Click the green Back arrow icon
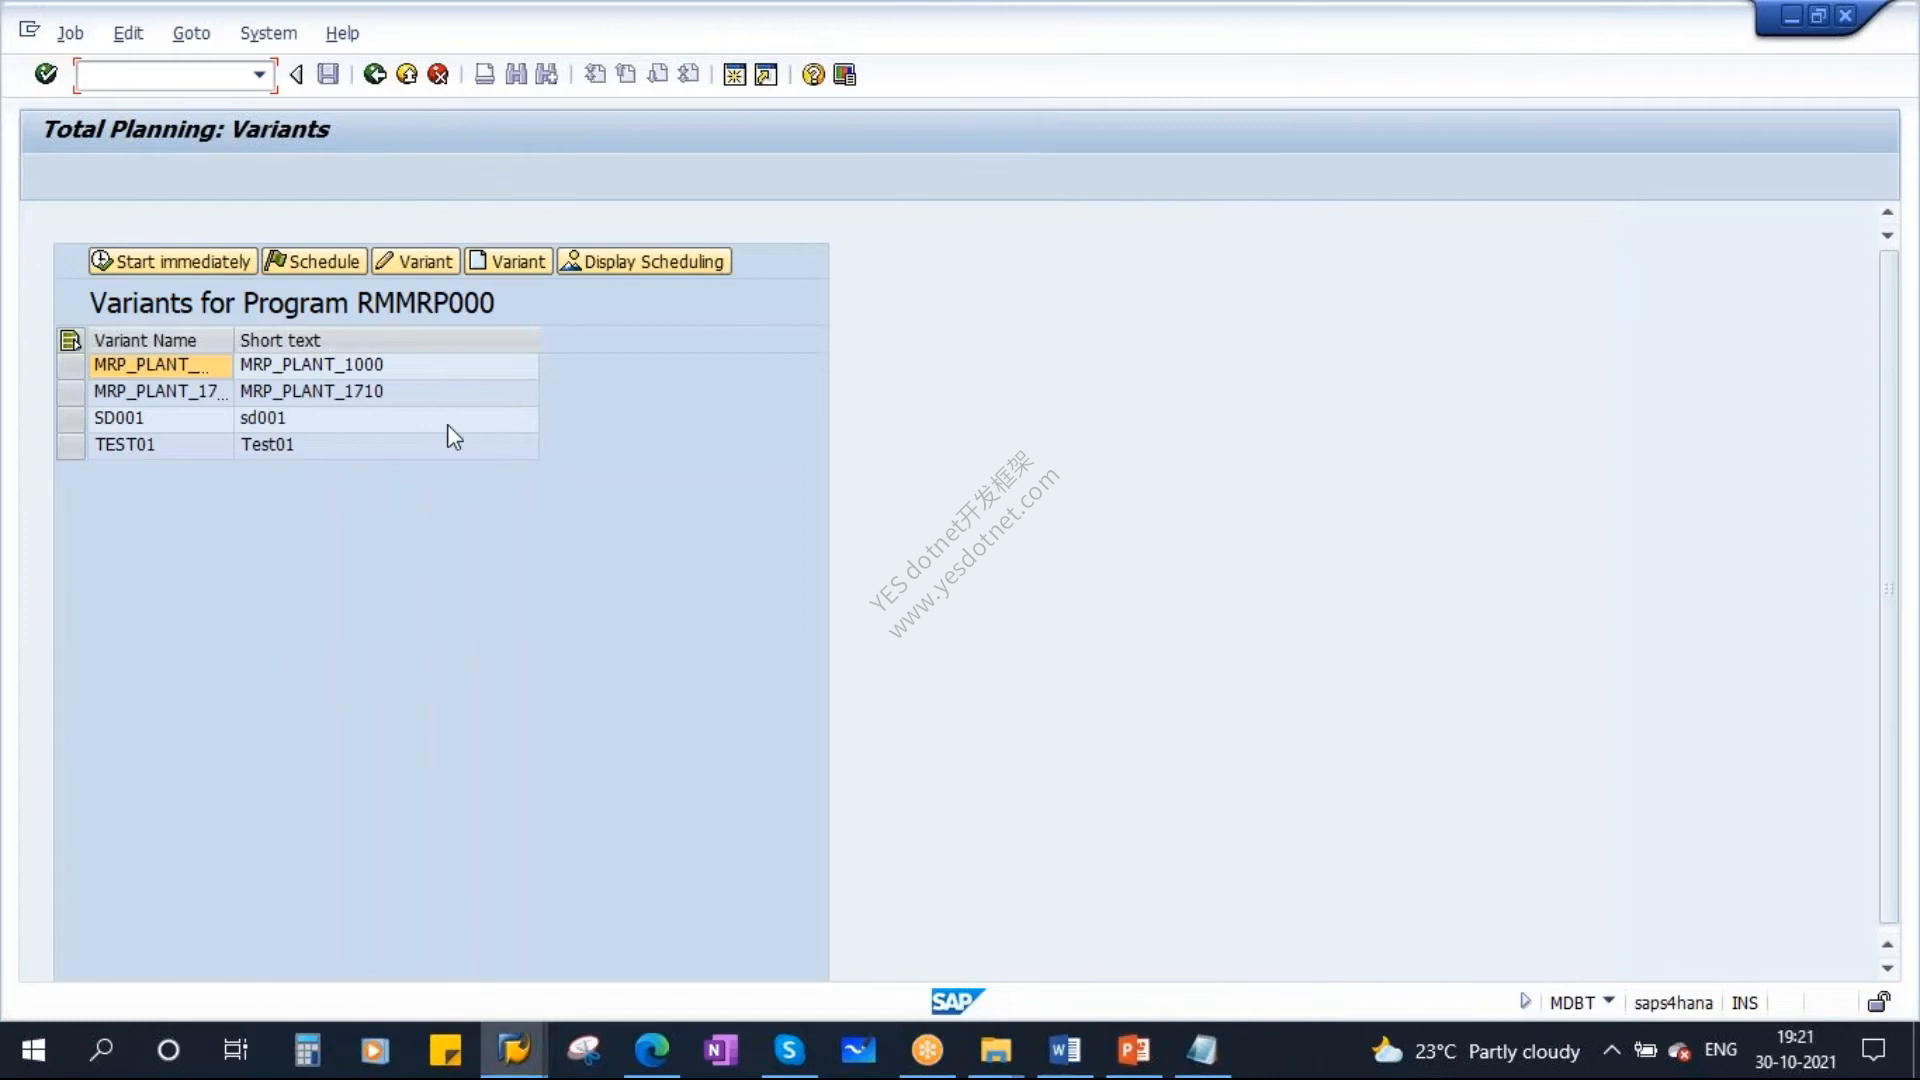This screenshot has height=1080, width=1920. (x=375, y=74)
